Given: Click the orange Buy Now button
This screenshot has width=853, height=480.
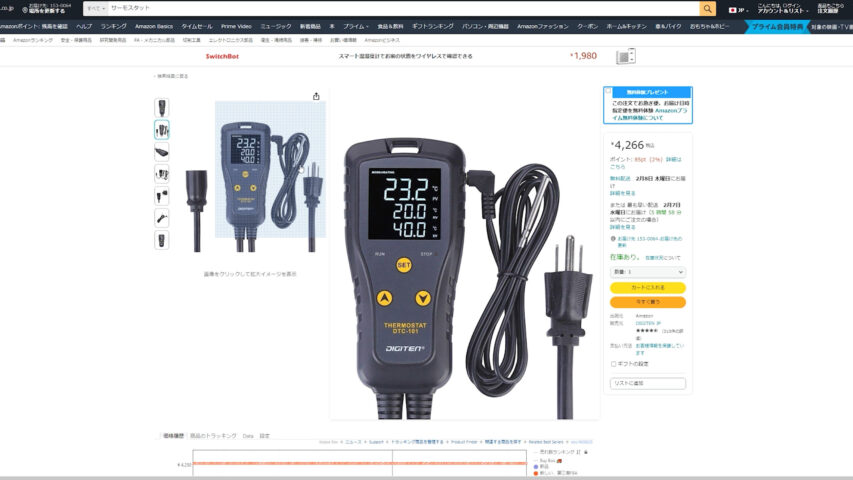Looking at the screenshot, I should (x=648, y=302).
